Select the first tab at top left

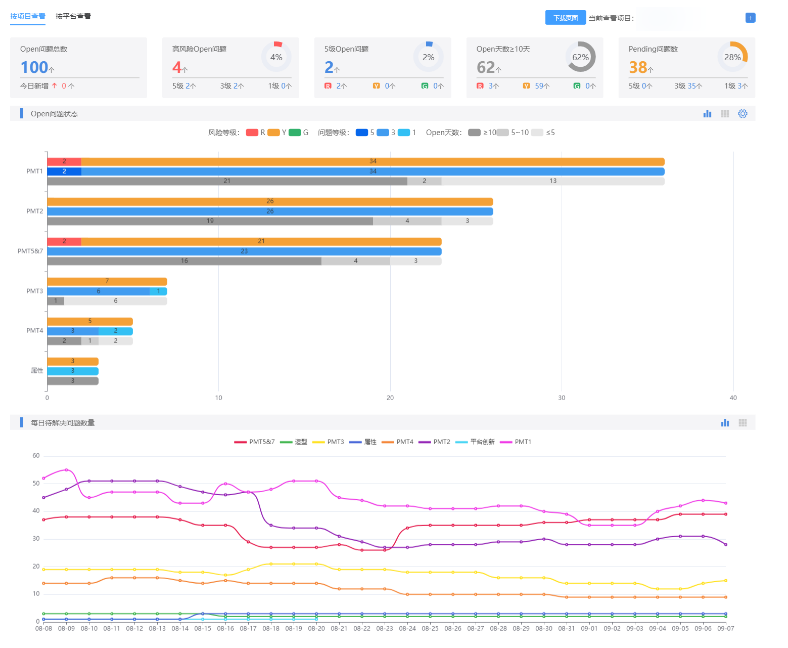28,17
